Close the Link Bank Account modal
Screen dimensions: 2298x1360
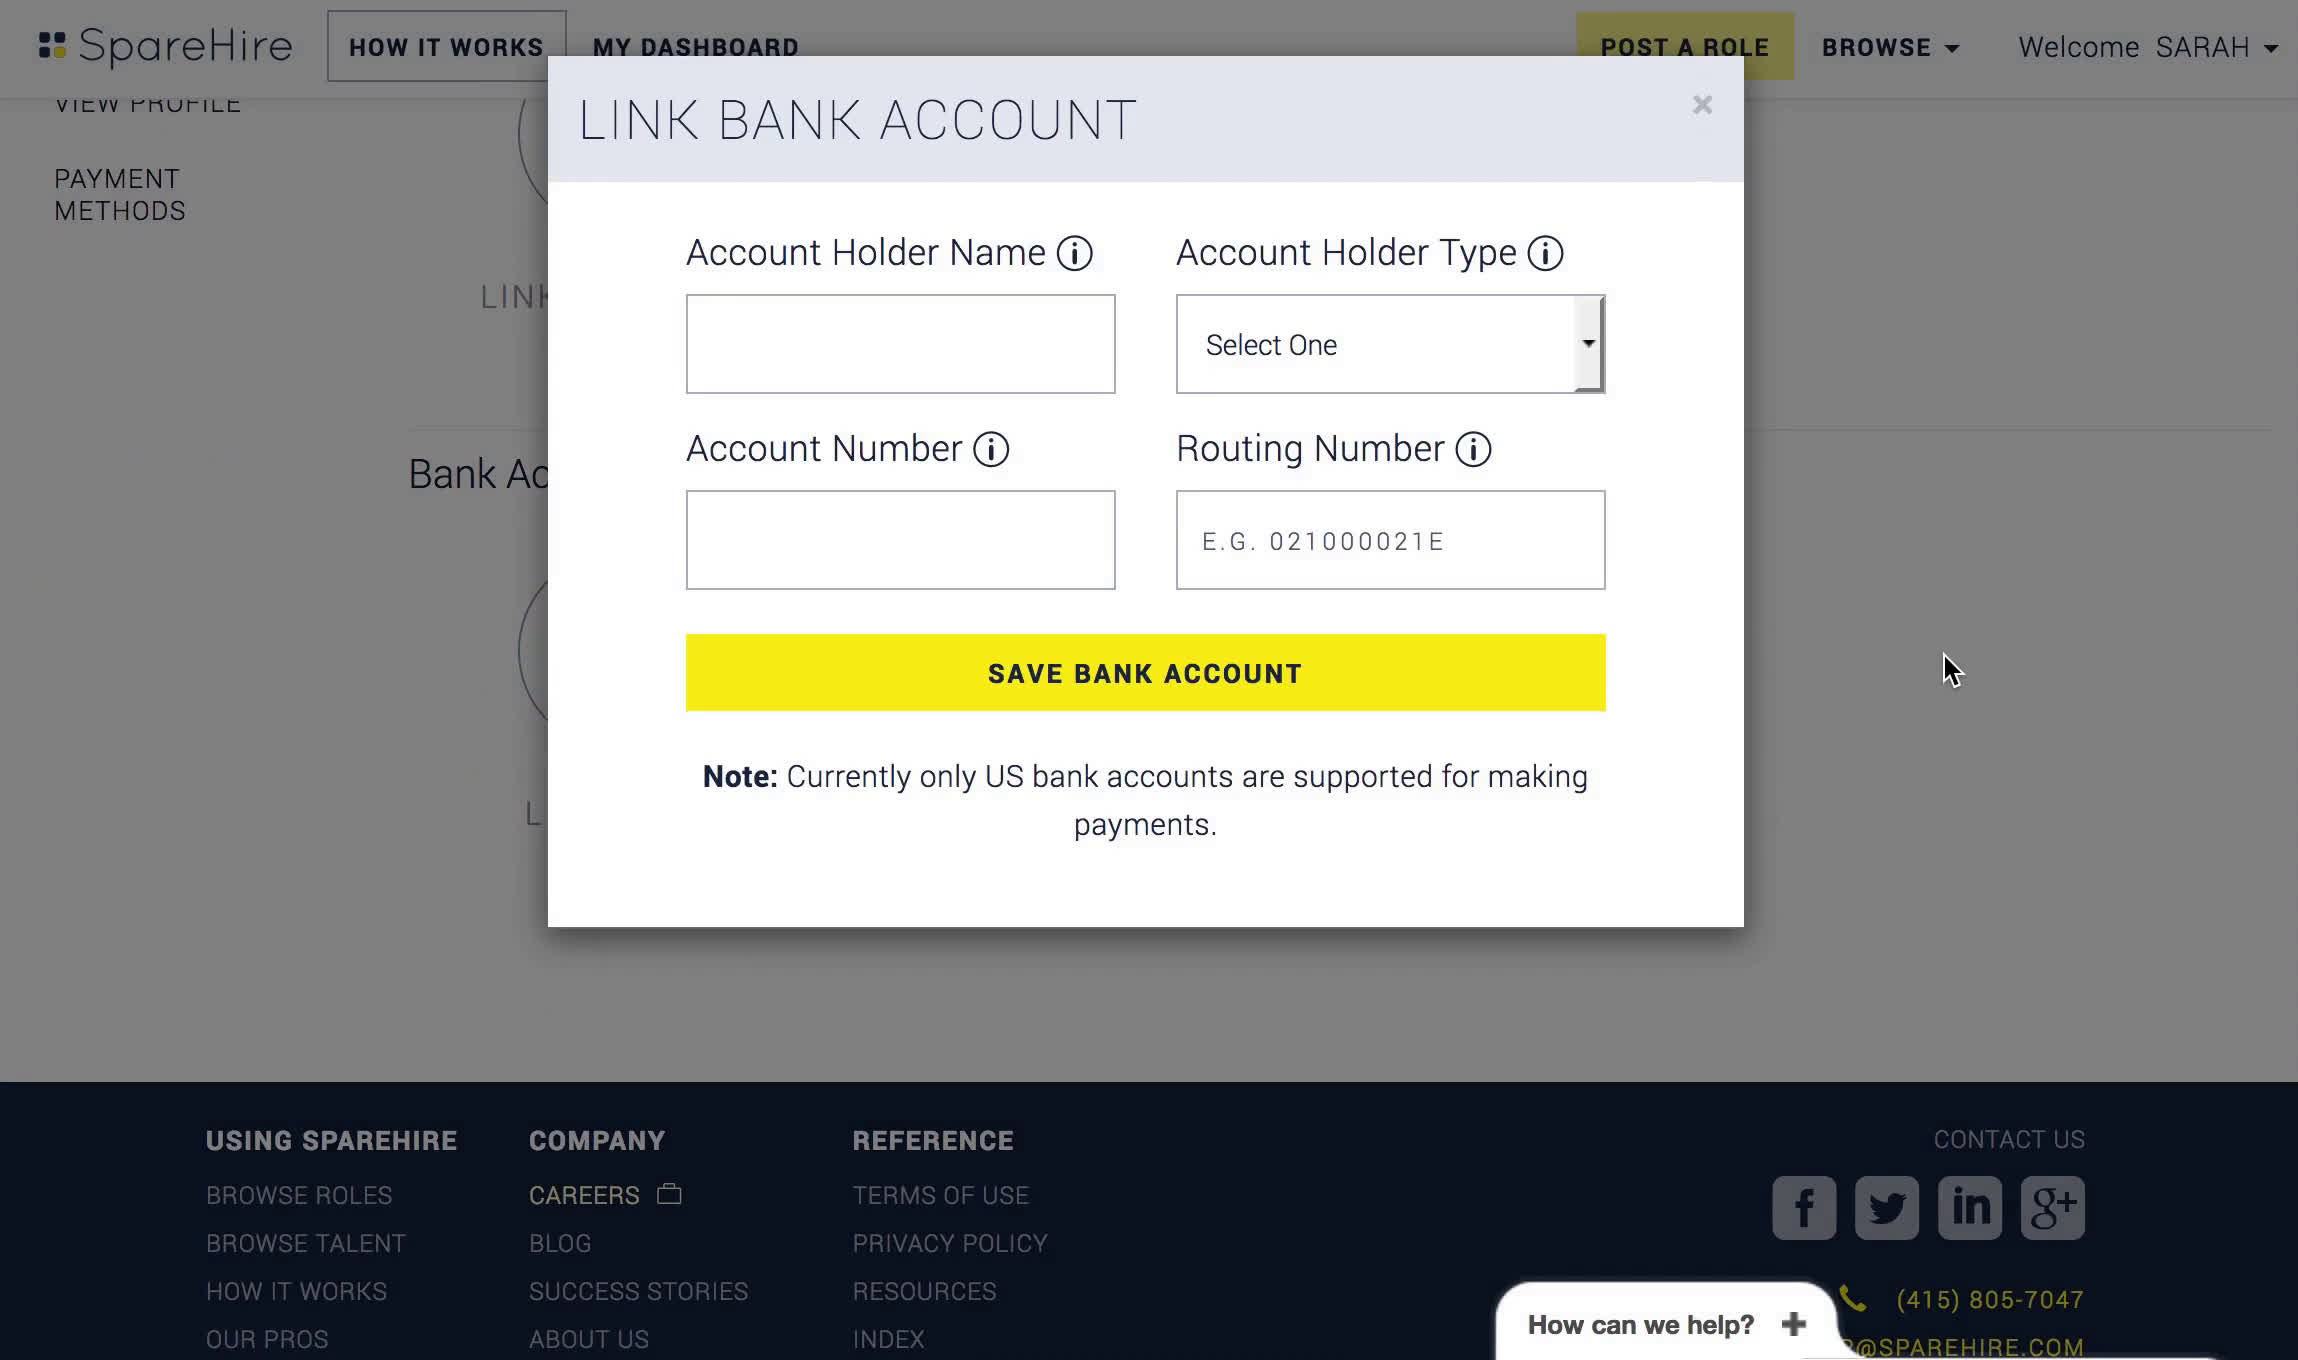1701,104
